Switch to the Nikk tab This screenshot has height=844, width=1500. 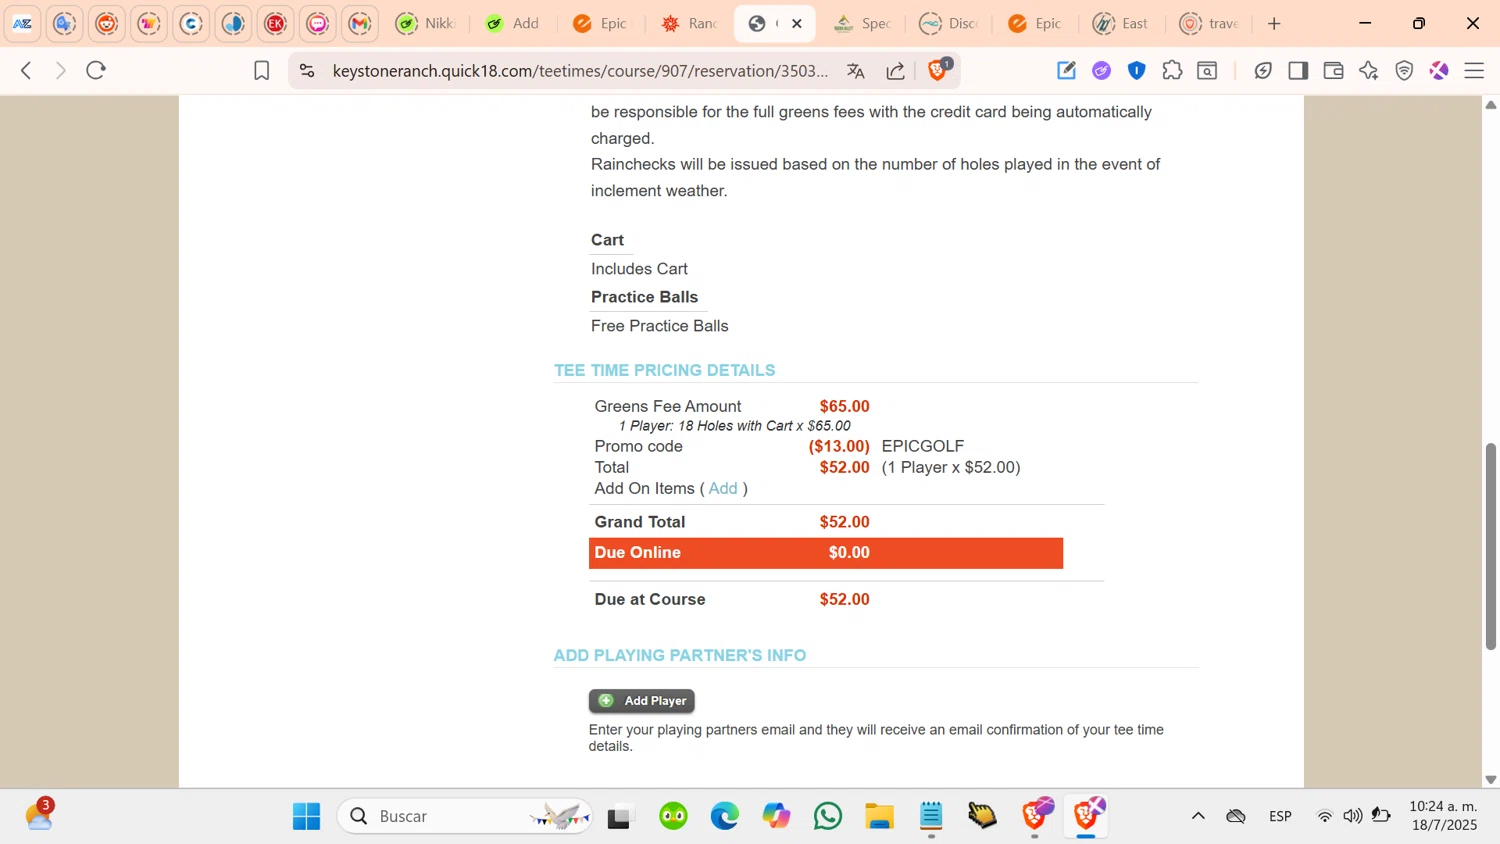pos(426,23)
